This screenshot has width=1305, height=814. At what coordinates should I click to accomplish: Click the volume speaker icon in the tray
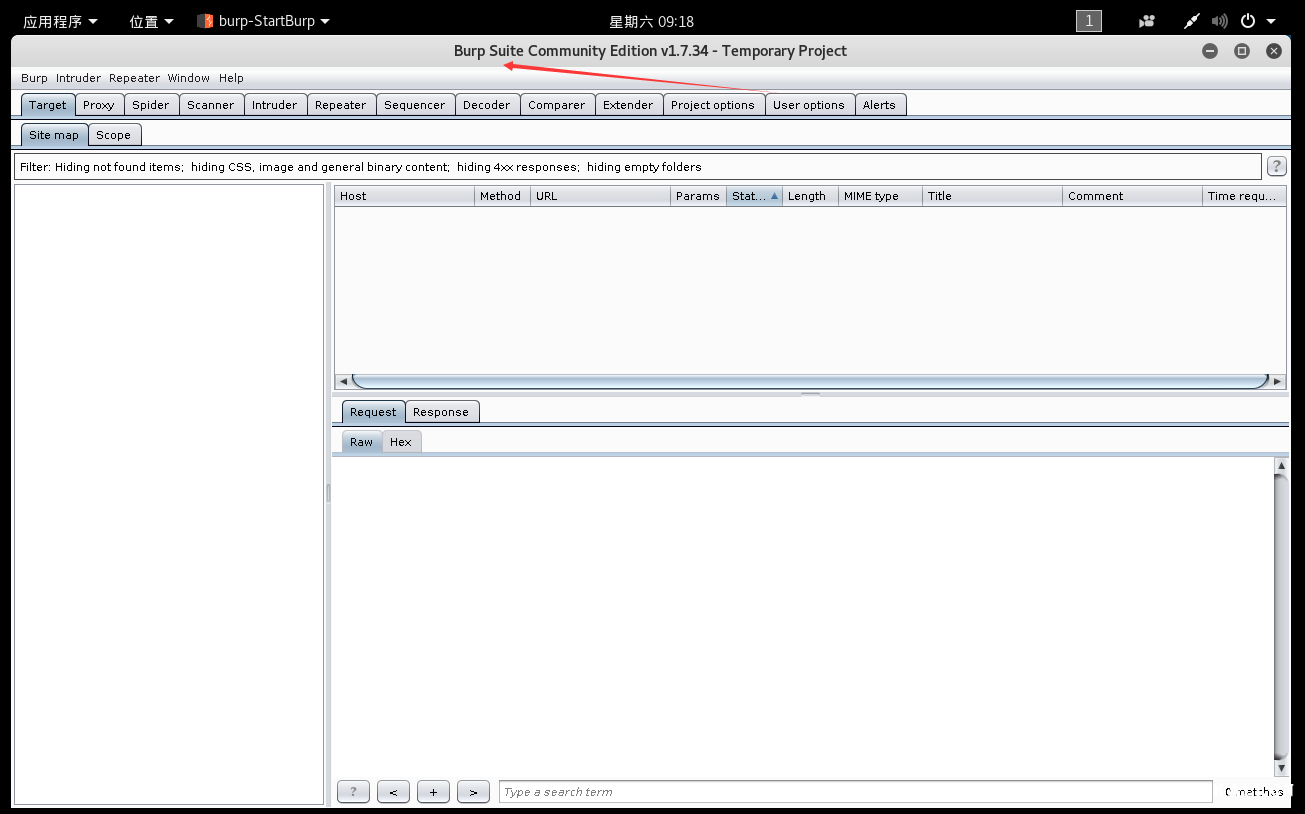pyautogui.click(x=1219, y=20)
